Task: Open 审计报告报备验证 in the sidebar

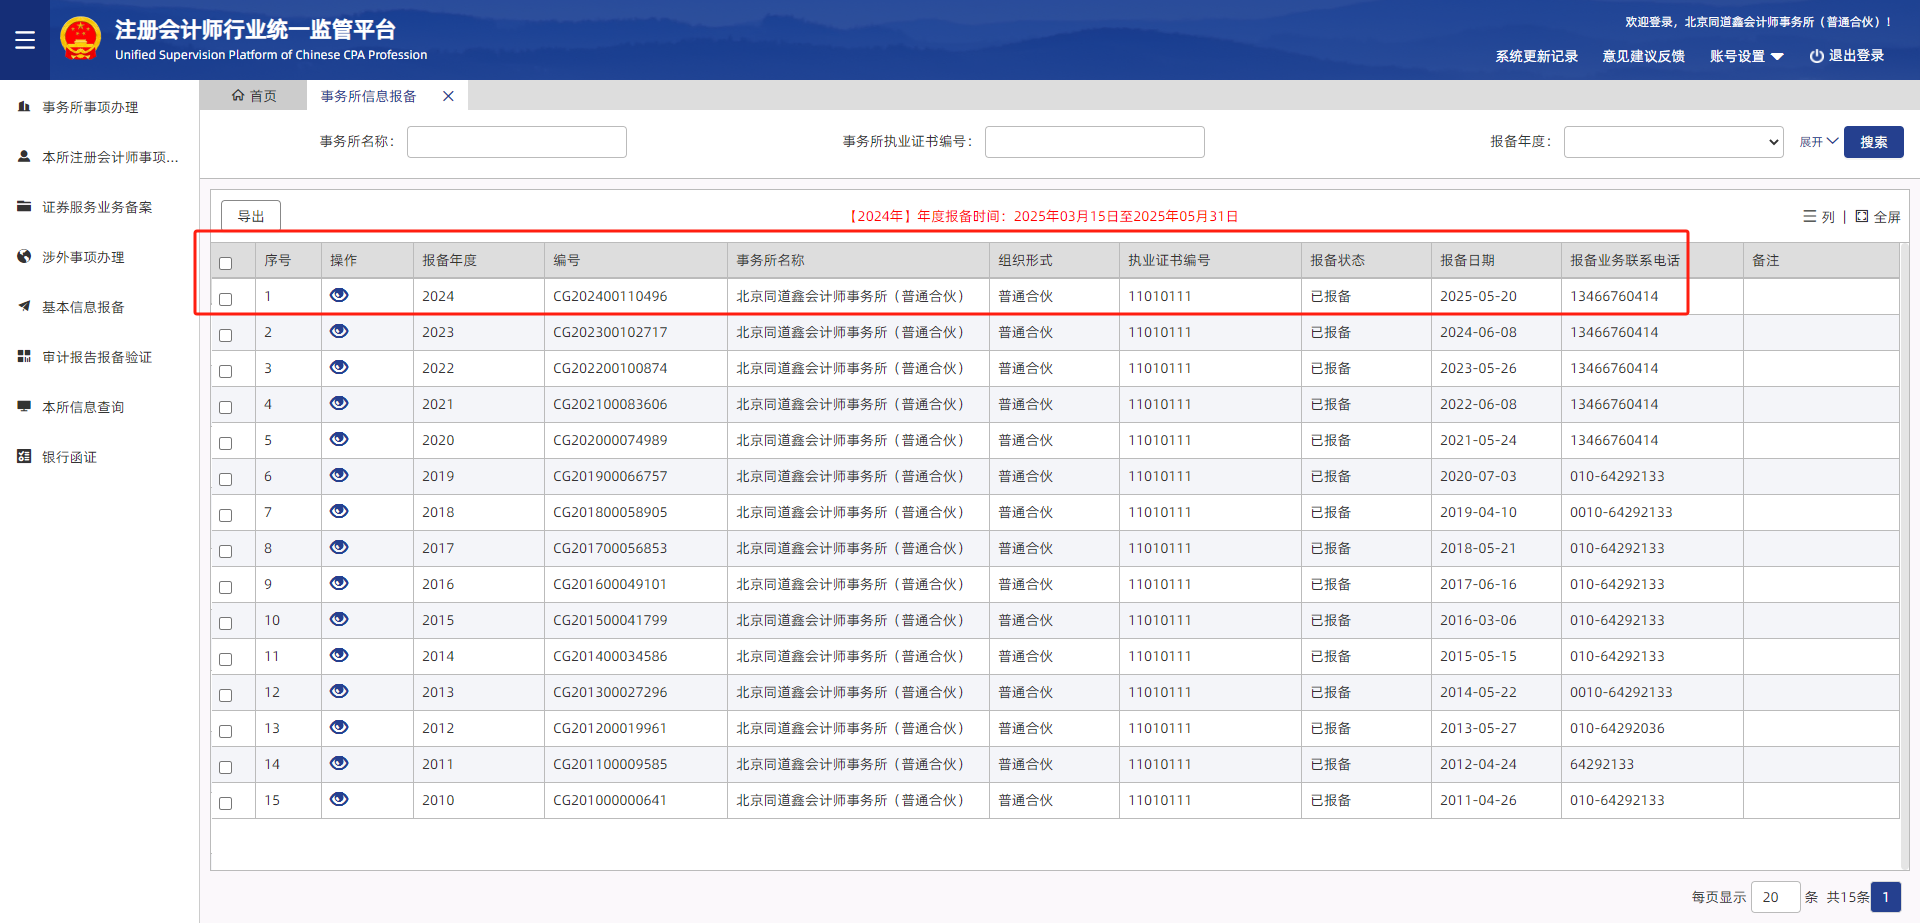Action: point(96,357)
